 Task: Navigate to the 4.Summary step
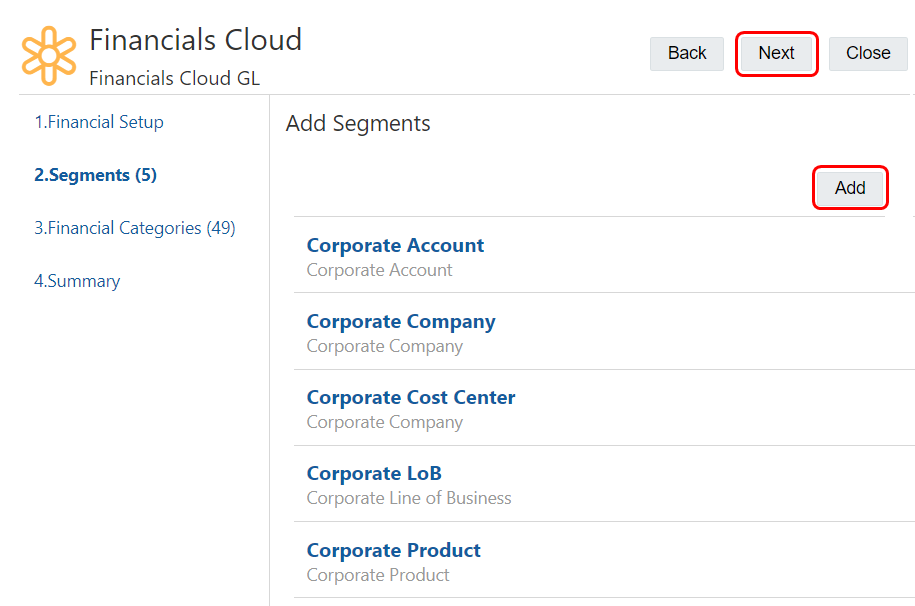click(77, 281)
